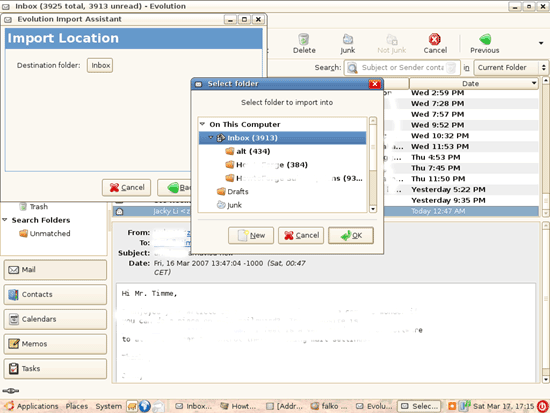
Task: Focus the Subject or Sender search field
Action: (x=402, y=67)
